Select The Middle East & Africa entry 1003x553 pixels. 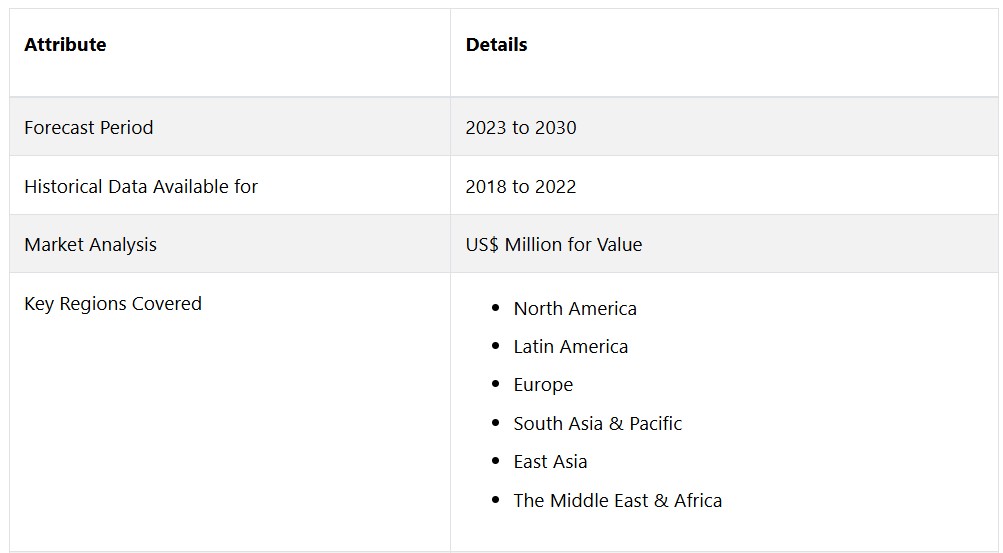[x=617, y=501]
